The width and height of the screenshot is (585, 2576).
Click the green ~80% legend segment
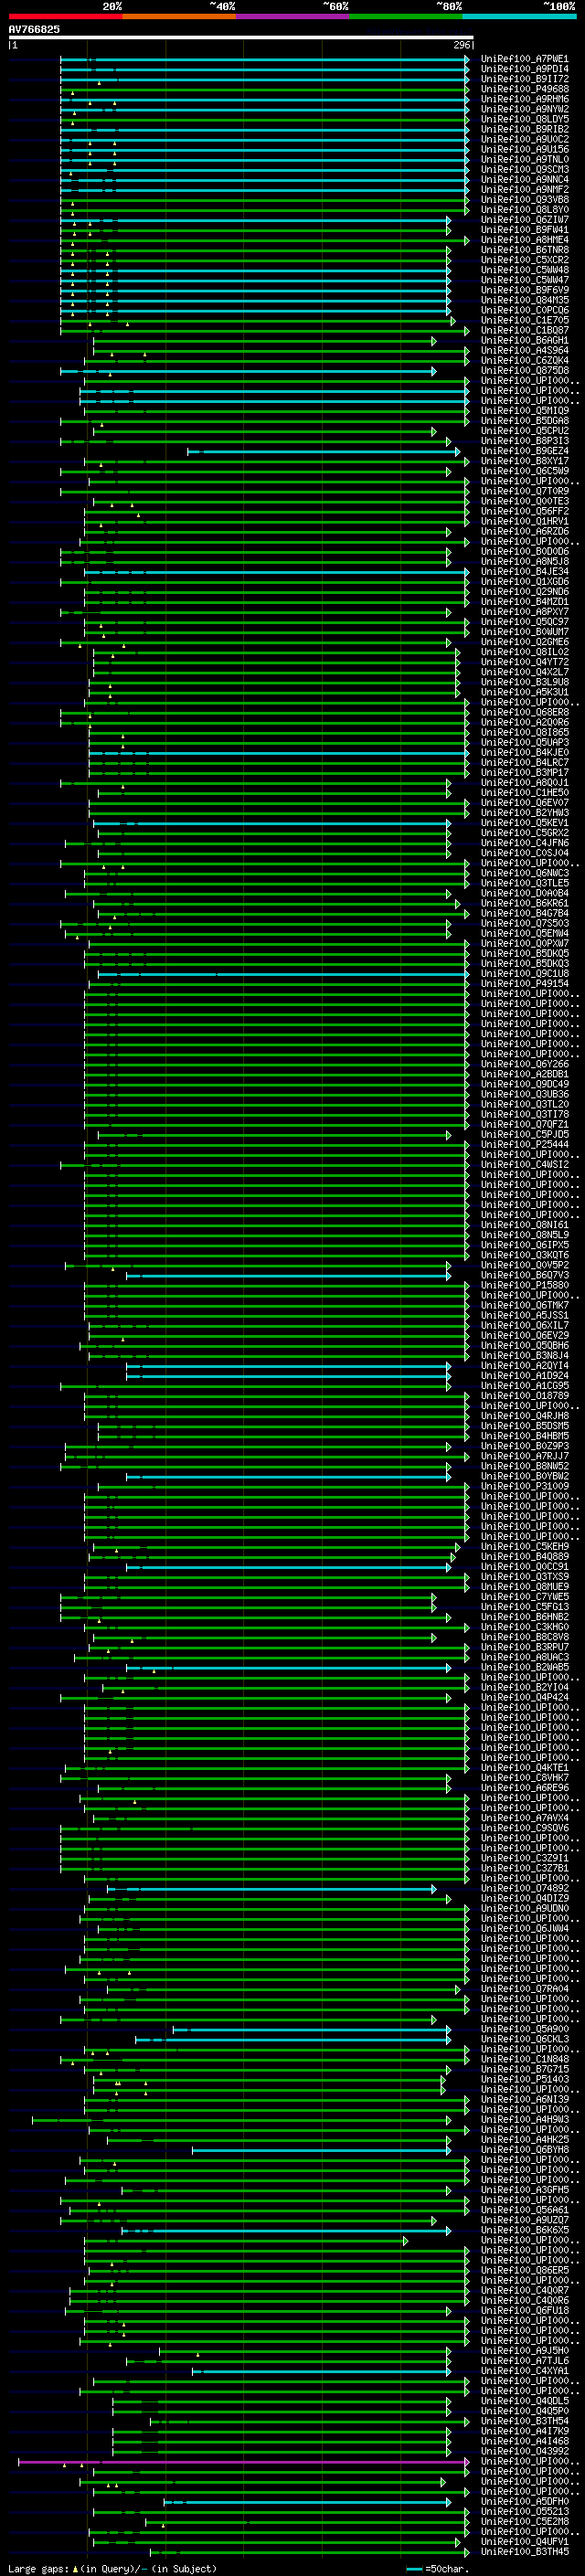click(406, 16)
